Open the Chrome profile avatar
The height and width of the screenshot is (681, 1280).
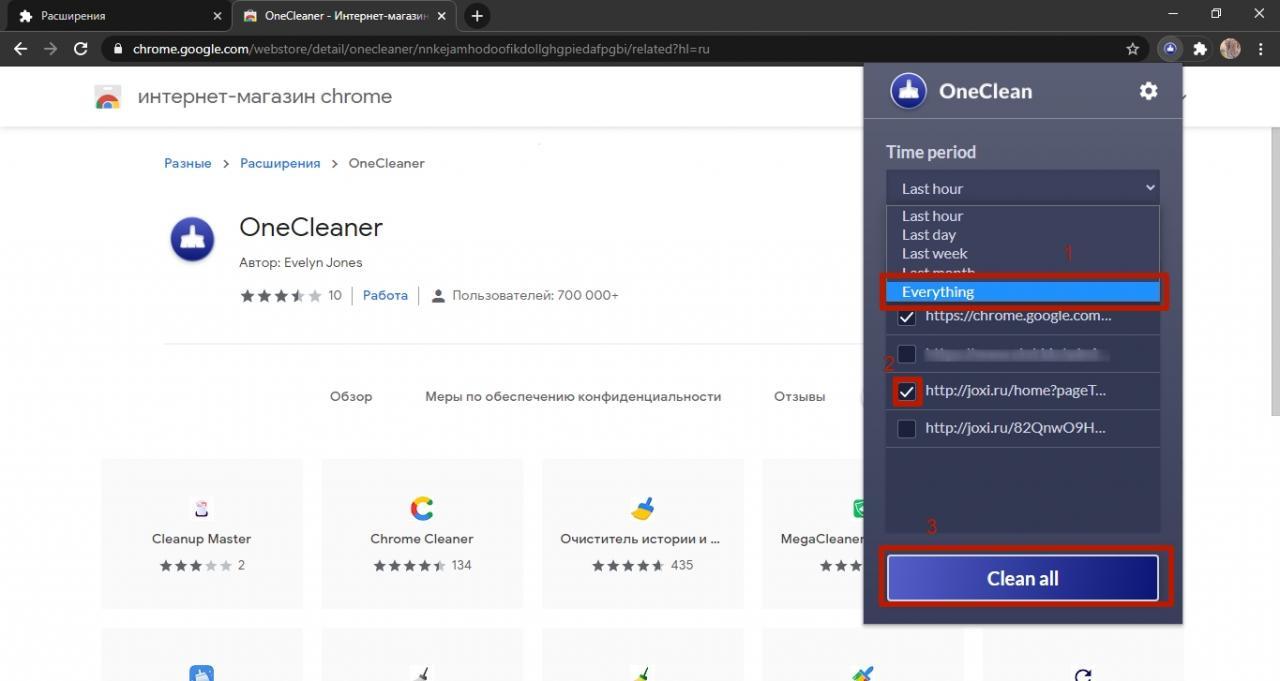click(1230, 48)
